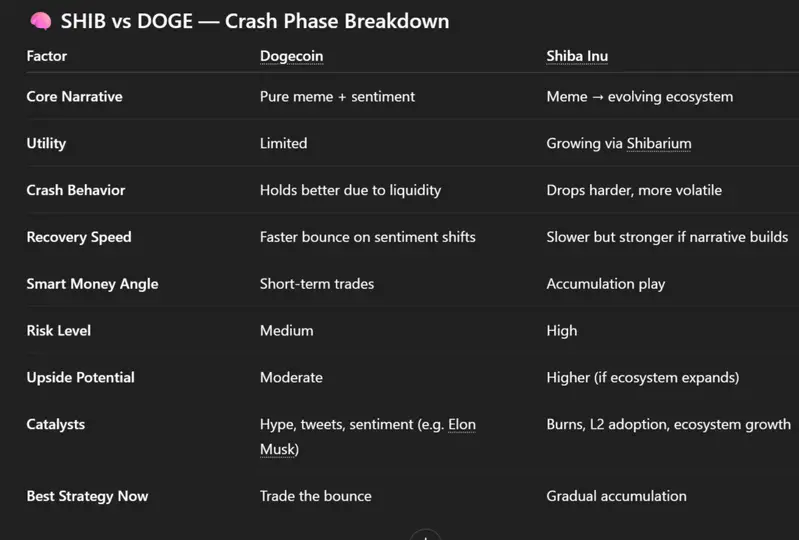Select the Smart Money Angle row label

click(x=92, y=284)
